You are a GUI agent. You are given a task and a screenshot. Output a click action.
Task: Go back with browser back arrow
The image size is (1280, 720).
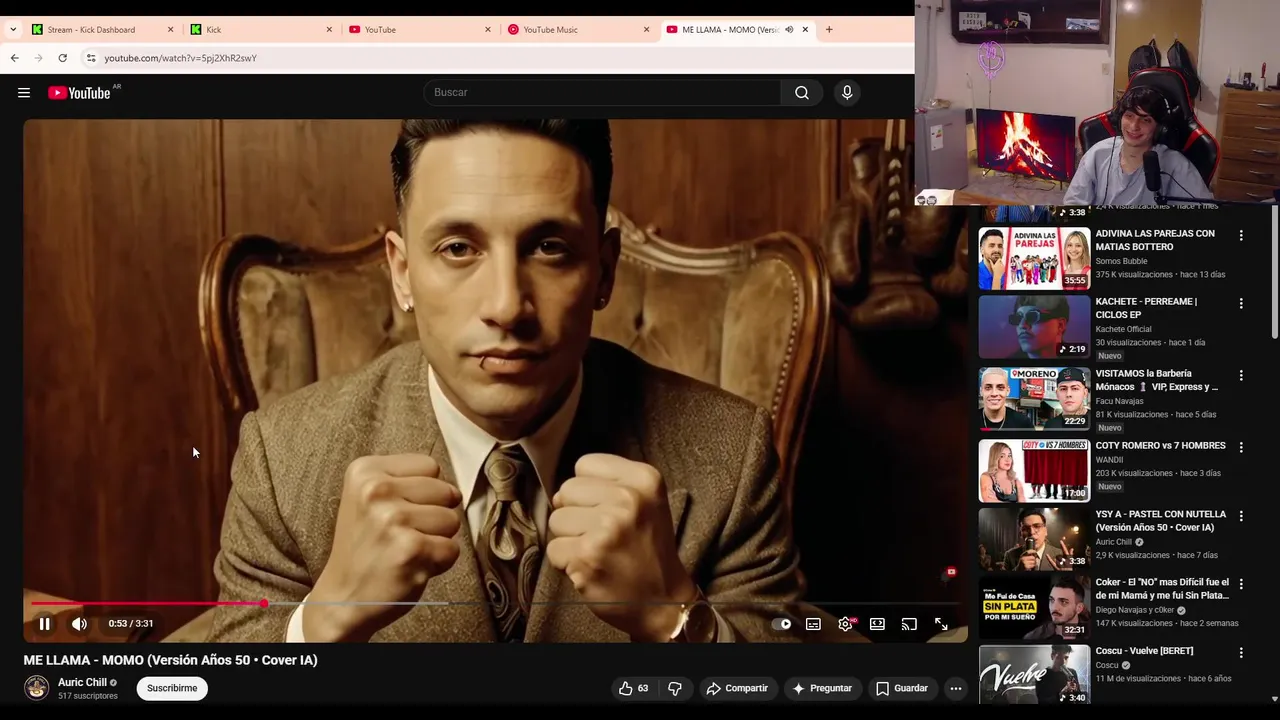[14, 58]
